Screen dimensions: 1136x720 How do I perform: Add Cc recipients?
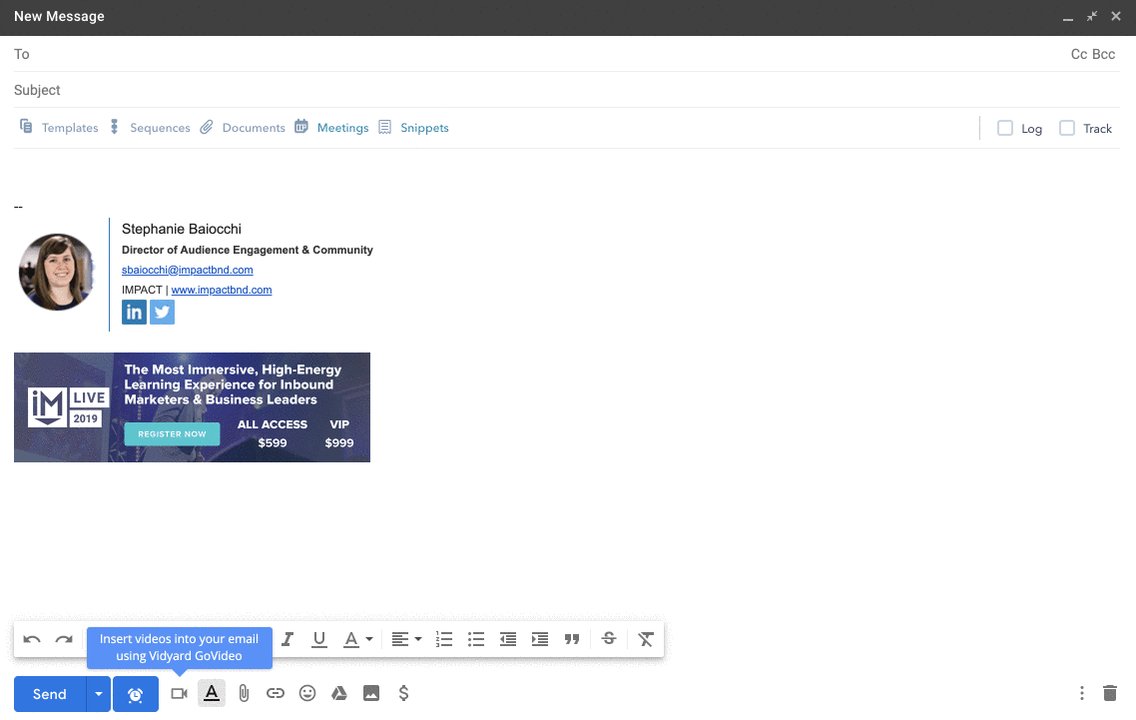coord(1079,54)
